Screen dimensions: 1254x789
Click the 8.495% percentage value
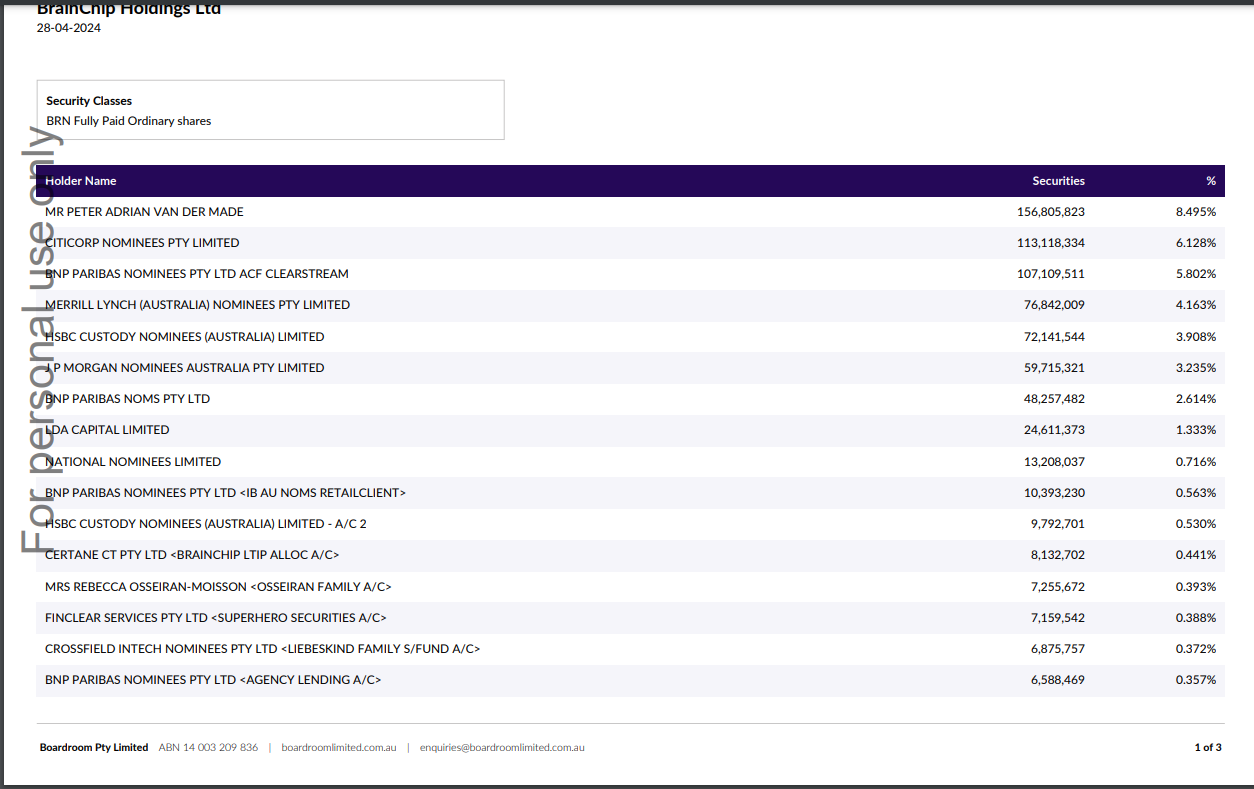(1195, 212)
